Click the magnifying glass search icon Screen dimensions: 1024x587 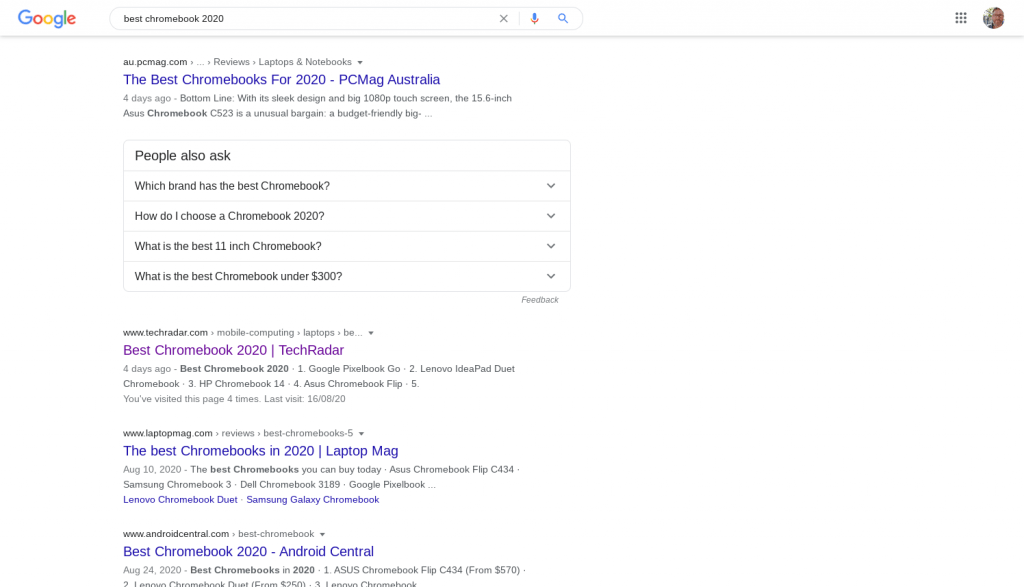(x=562, y=18)
